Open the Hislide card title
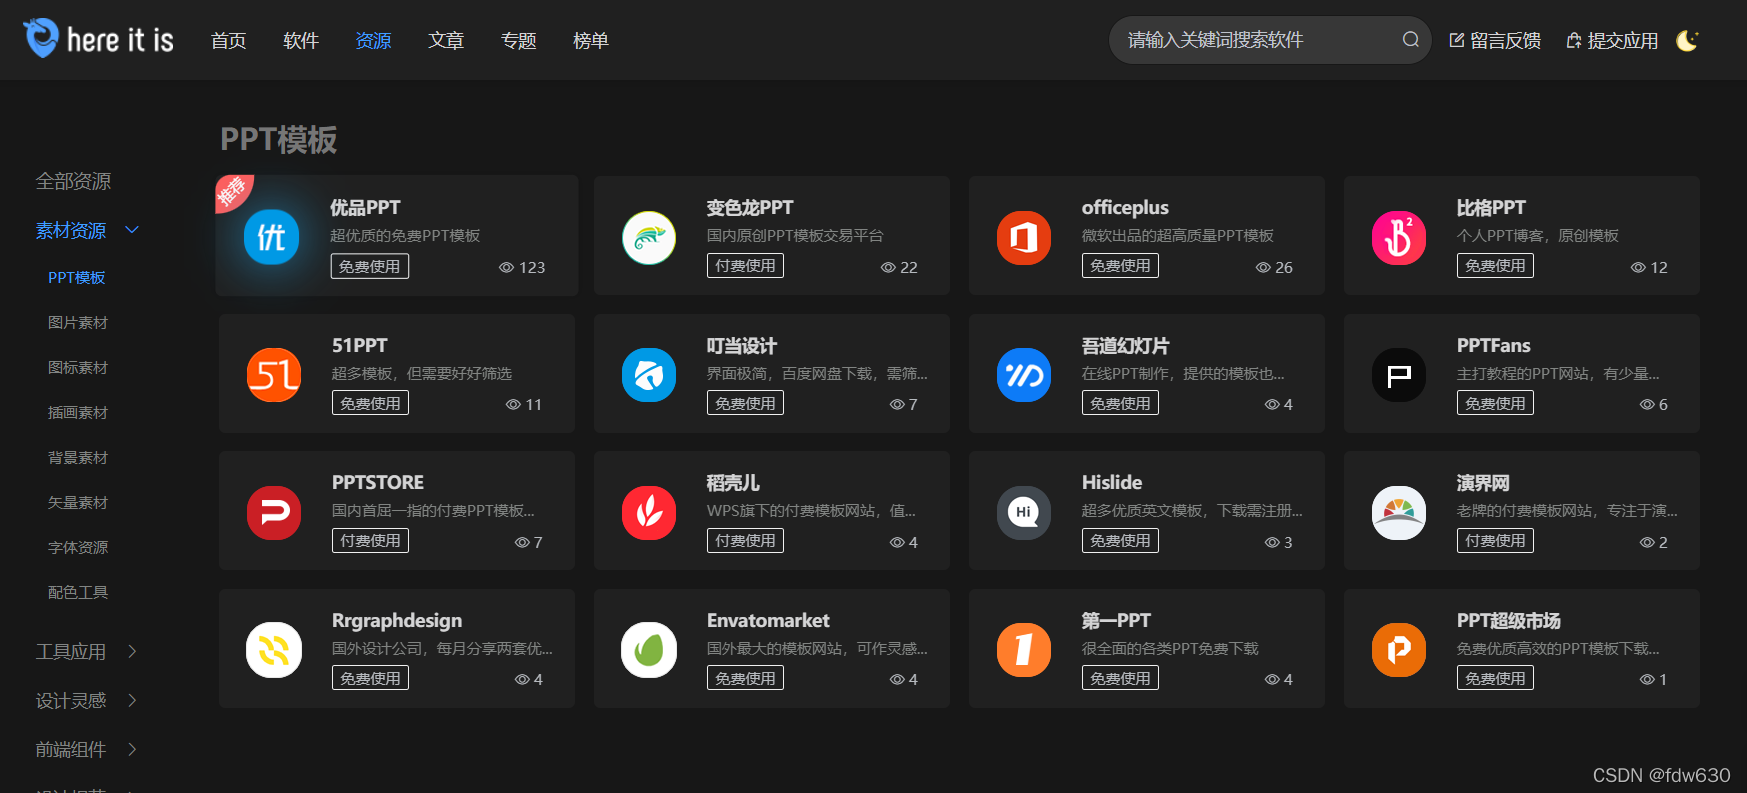Viewport: 1747px width, 793px height. [1112, 482]
